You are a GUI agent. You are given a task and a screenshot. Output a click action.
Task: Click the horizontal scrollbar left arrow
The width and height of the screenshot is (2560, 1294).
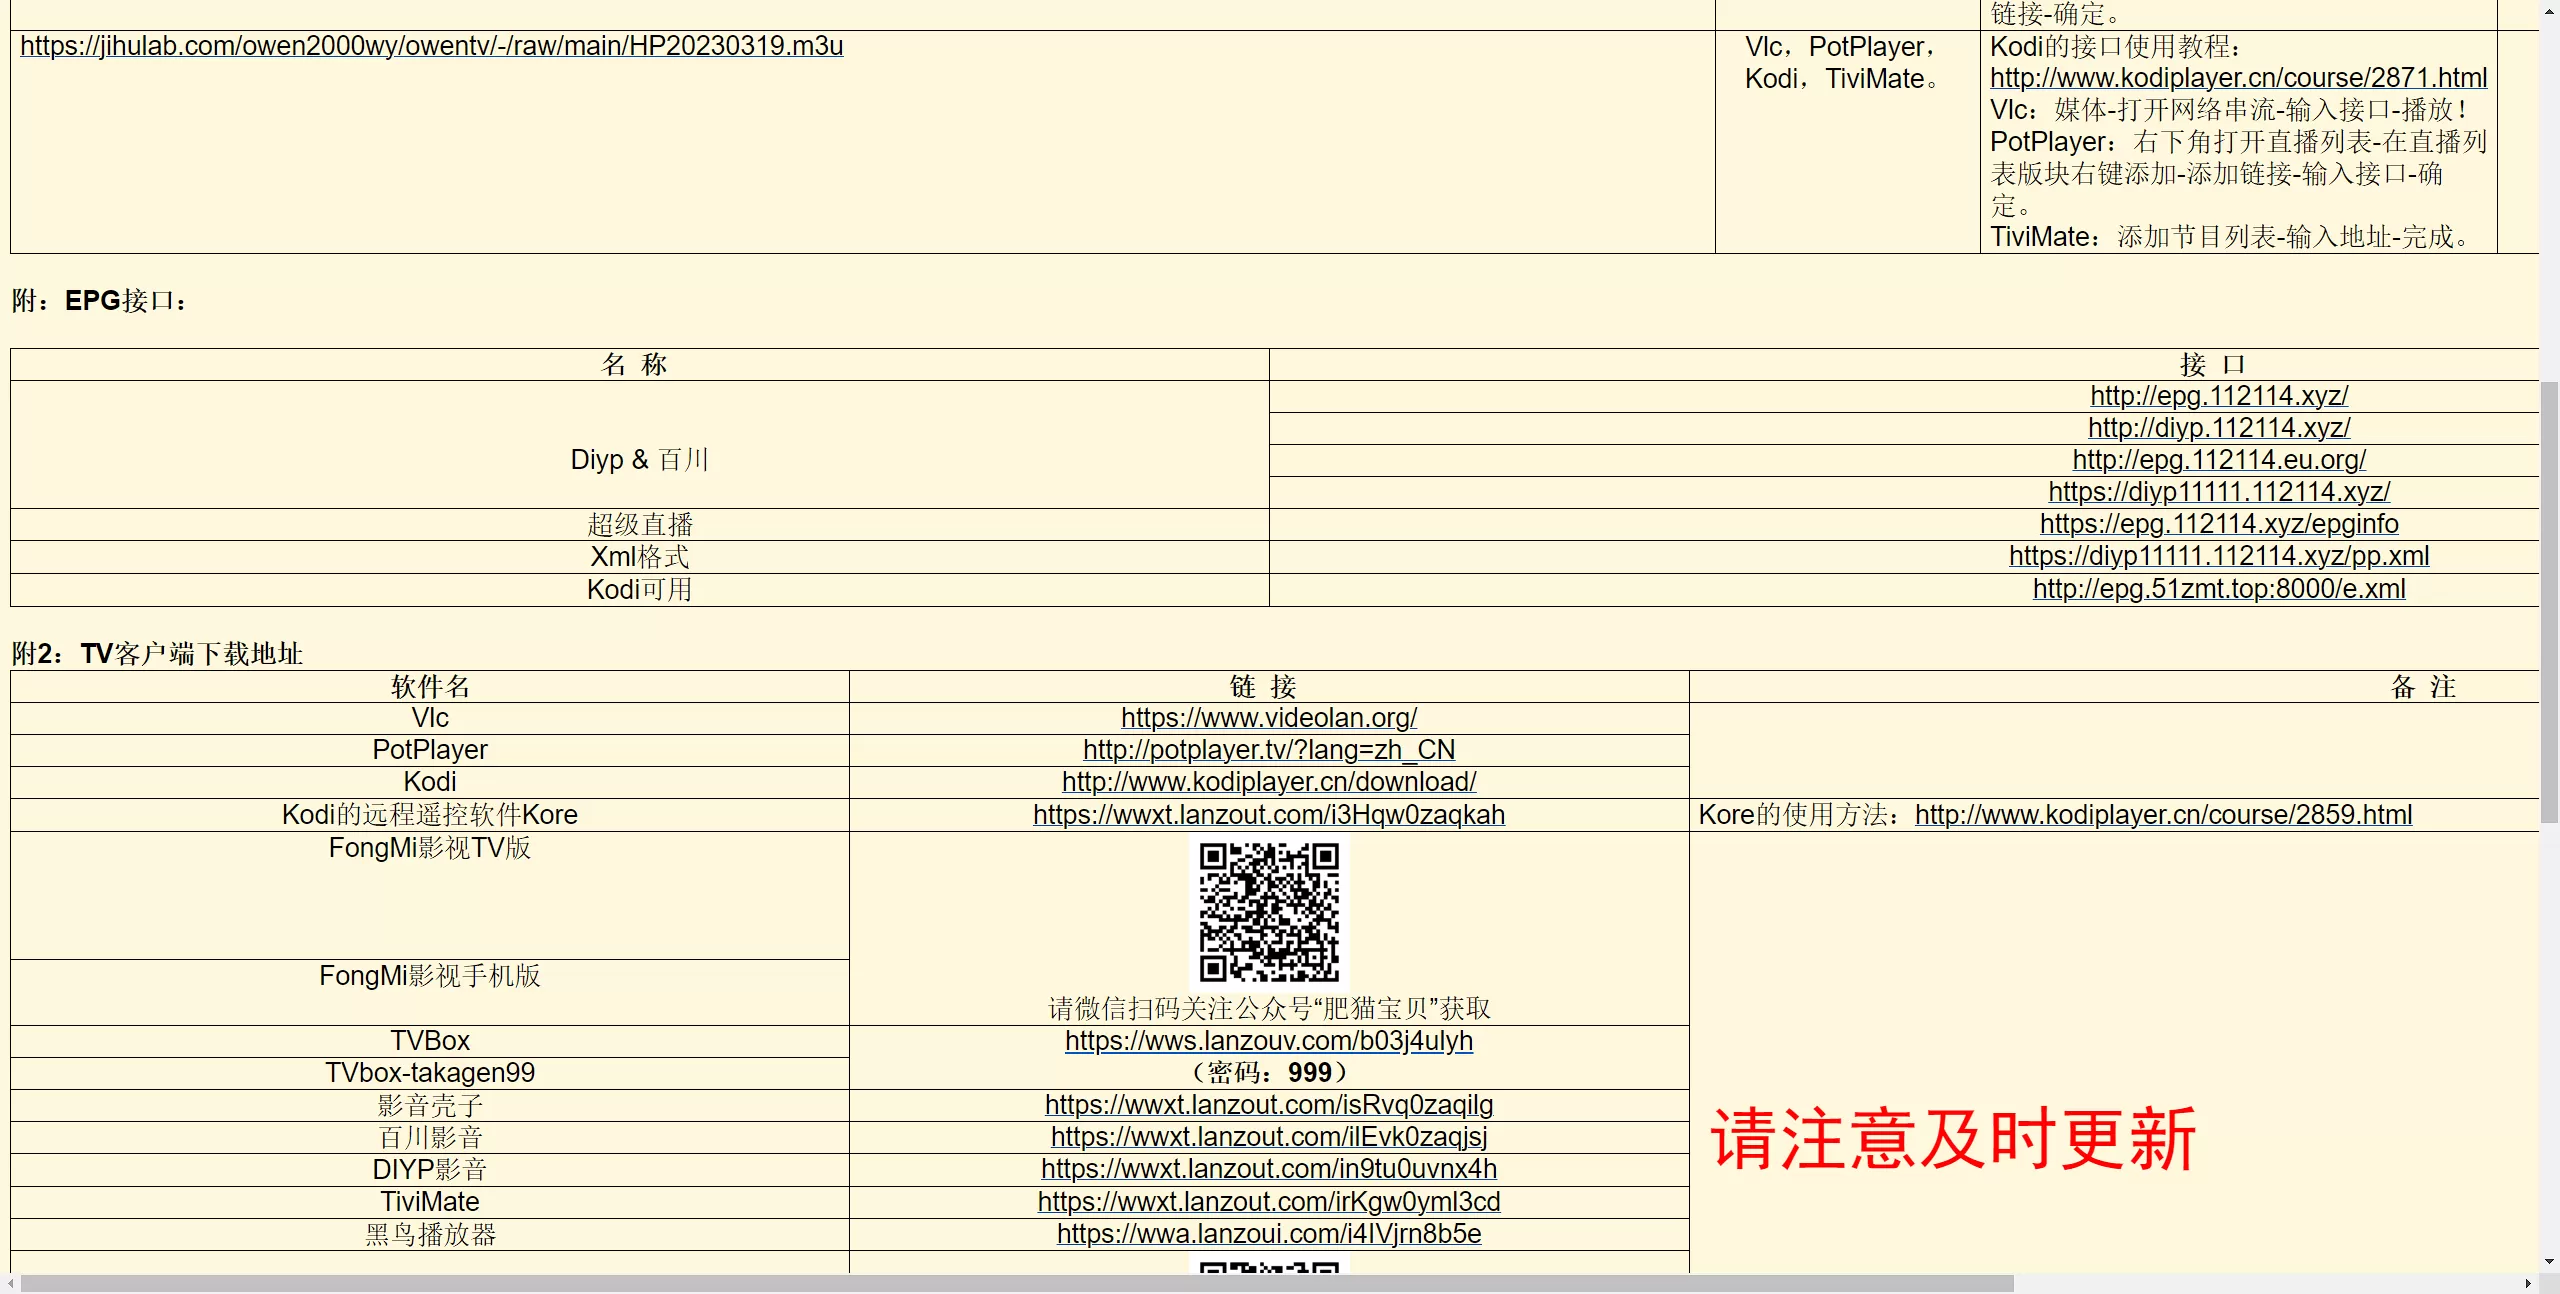[10, 1284]
